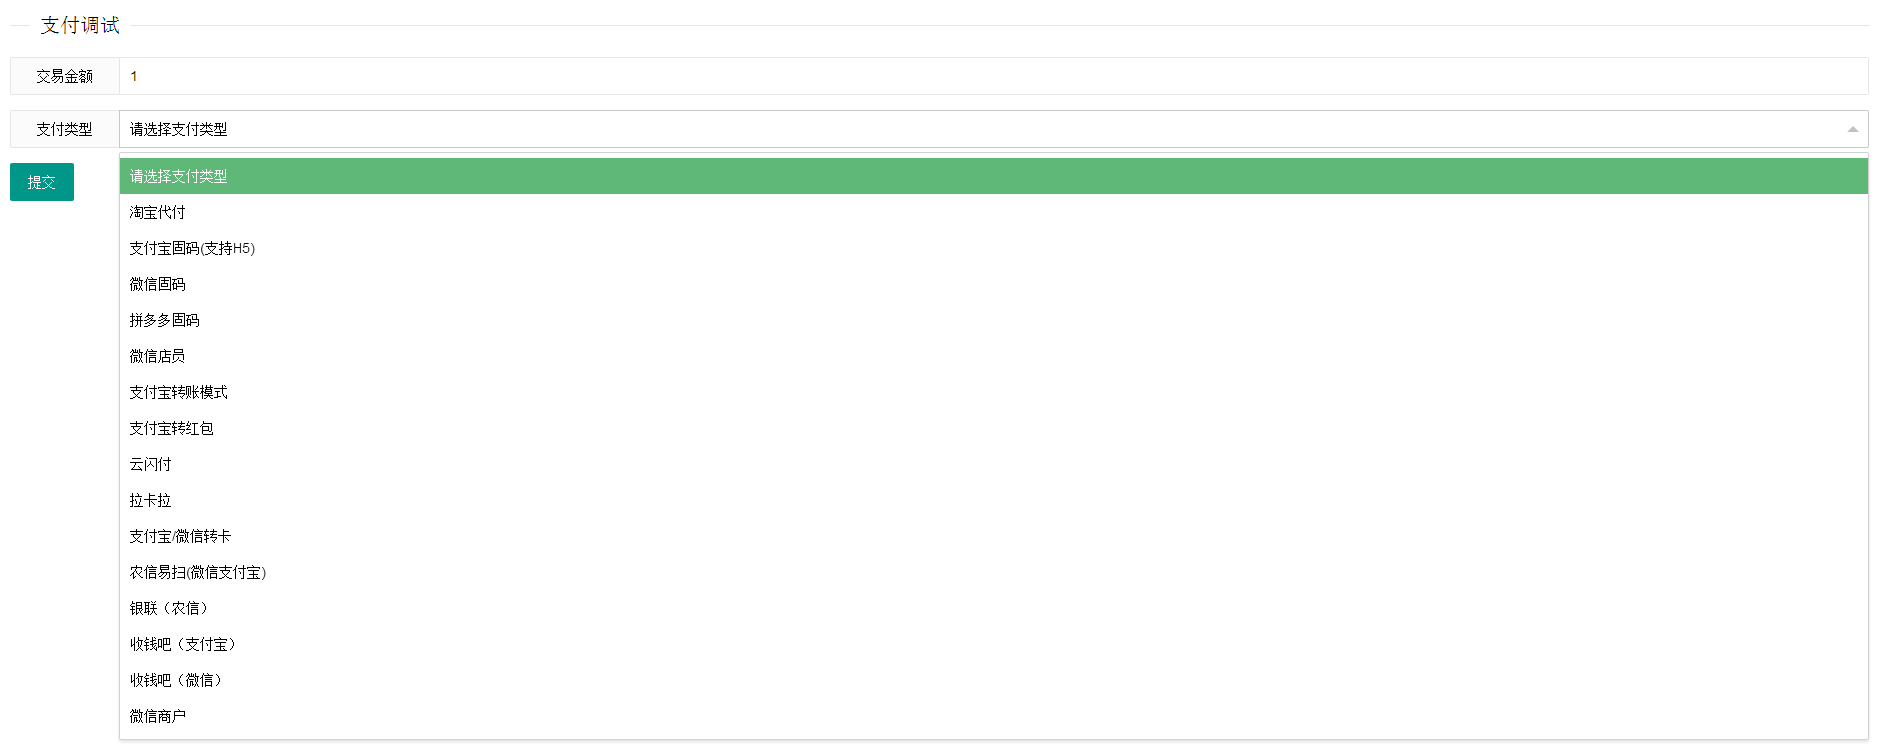Pick 微信固码 payment type

tap(158, 284)
